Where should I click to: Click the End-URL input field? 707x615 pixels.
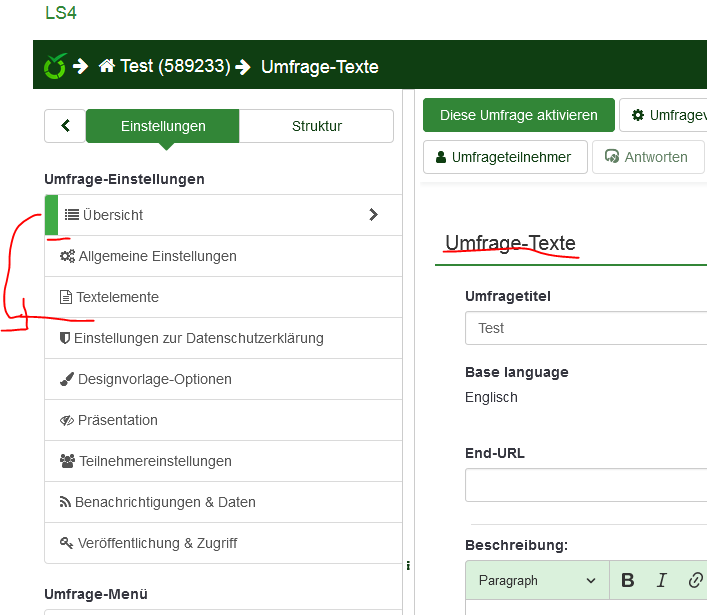(585, 485)
